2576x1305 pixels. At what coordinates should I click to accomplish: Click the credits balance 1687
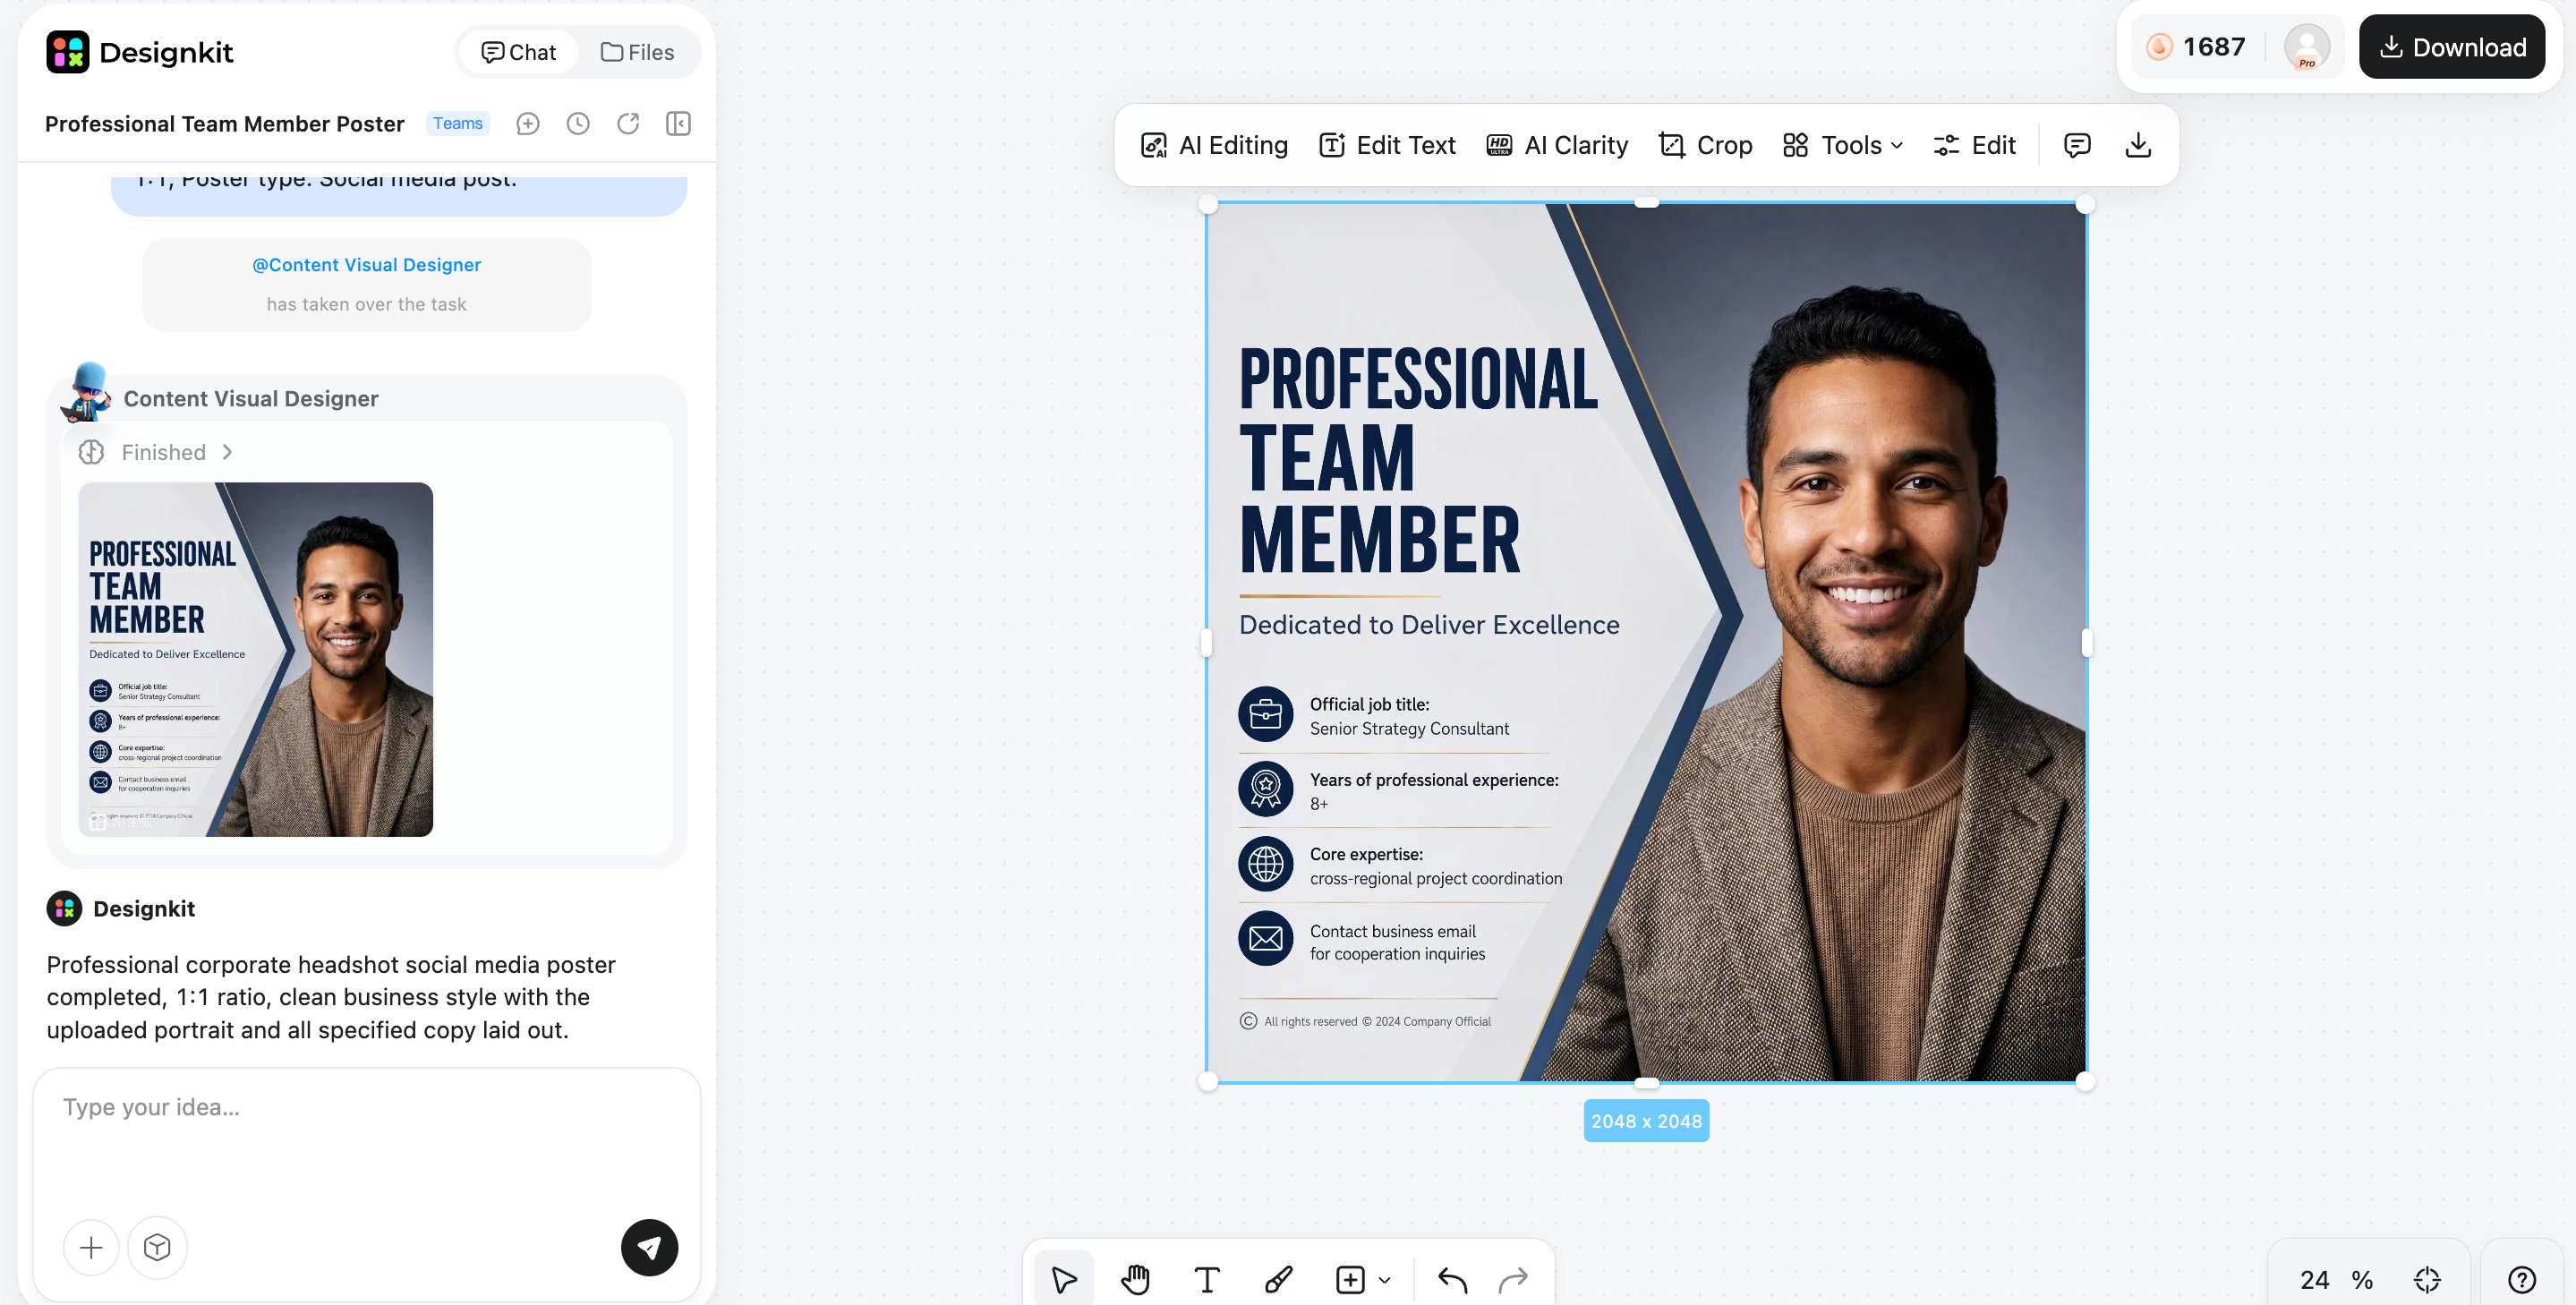coord(2195,47)
